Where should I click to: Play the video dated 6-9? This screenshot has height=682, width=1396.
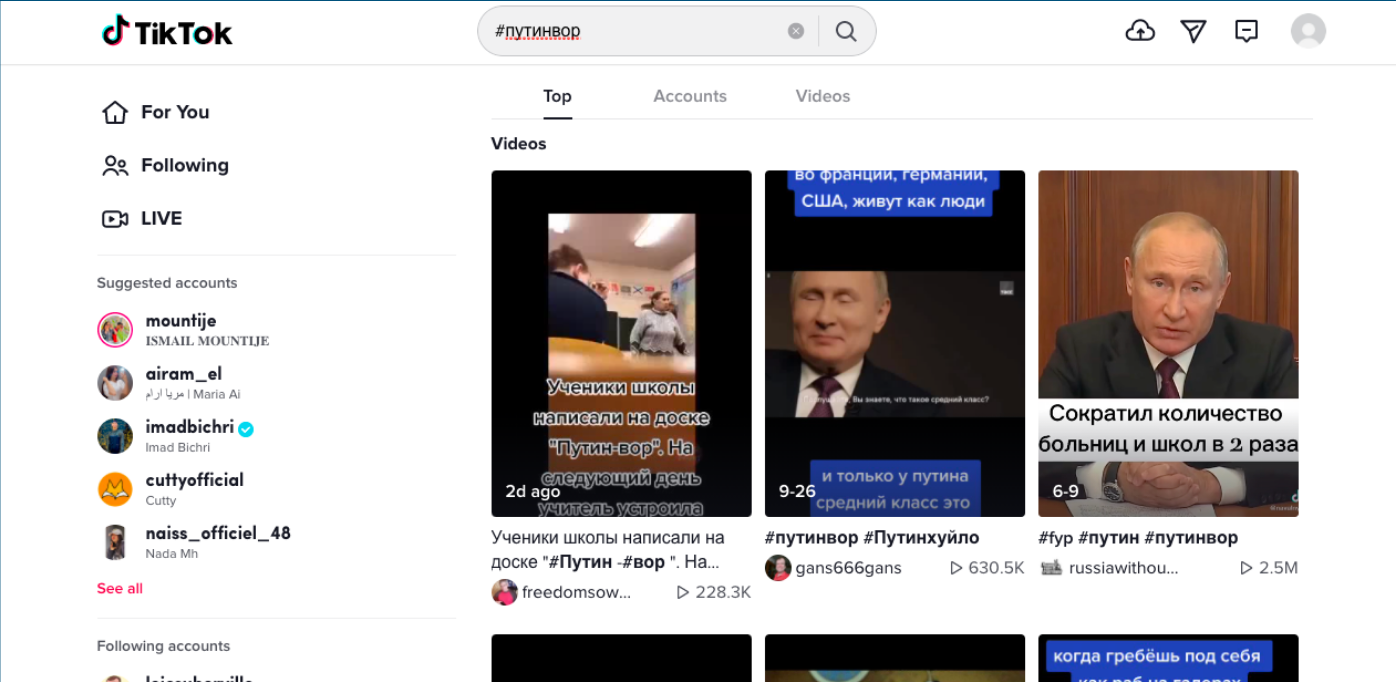click(1168, 343)
